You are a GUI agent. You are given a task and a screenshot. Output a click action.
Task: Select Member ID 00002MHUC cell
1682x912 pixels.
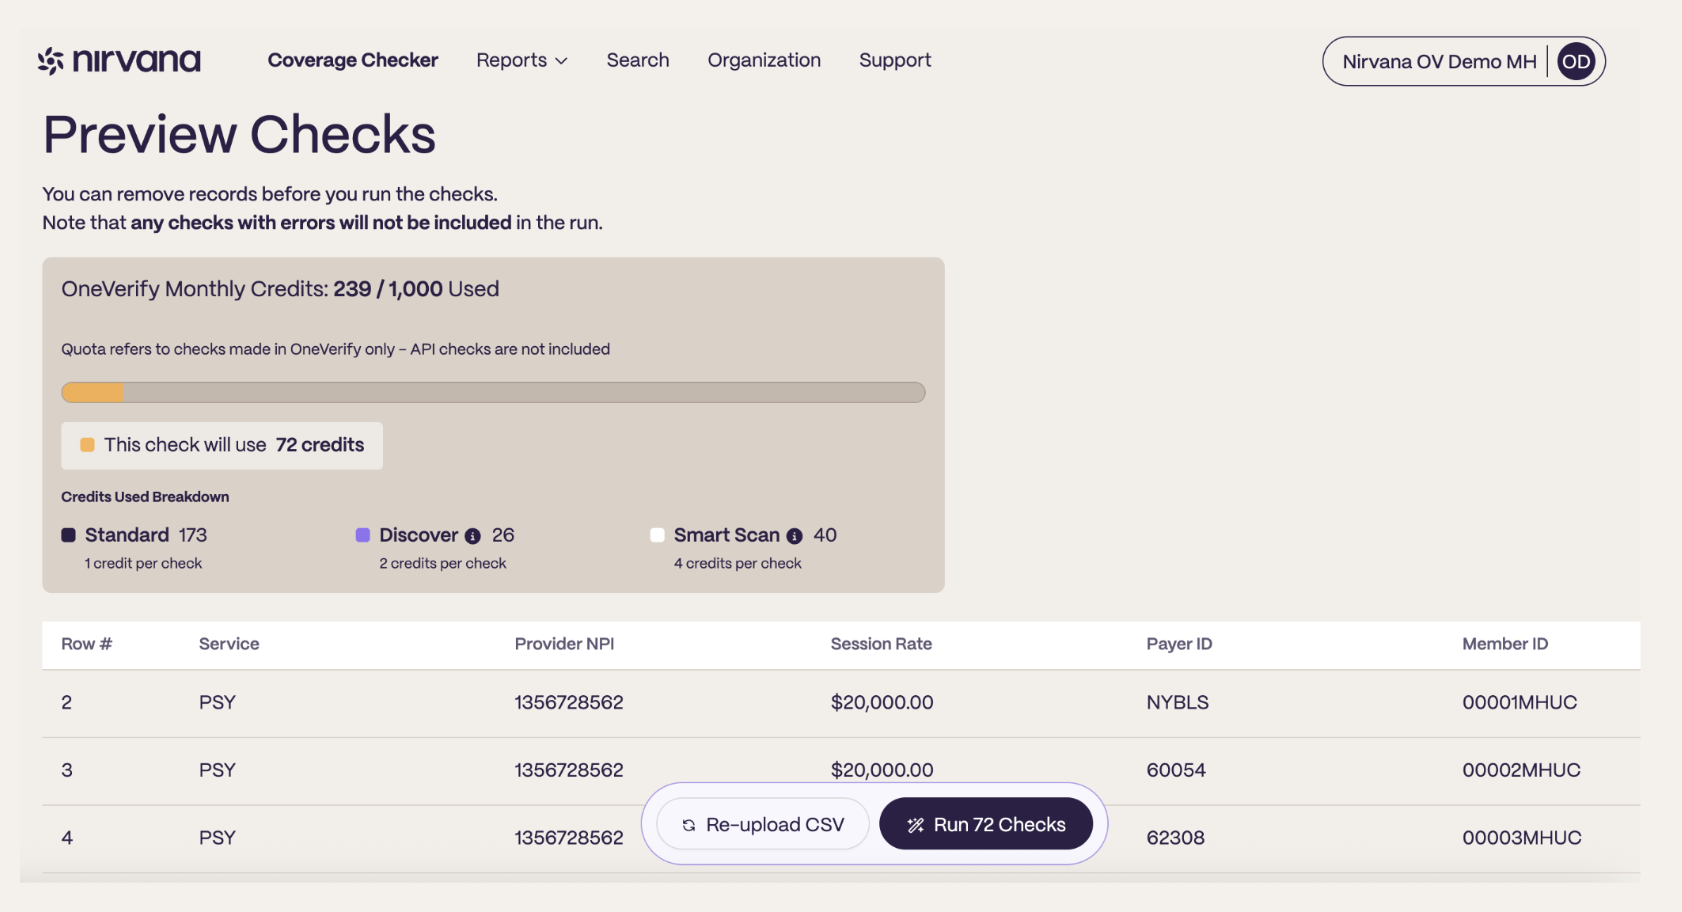[1522, 770]
